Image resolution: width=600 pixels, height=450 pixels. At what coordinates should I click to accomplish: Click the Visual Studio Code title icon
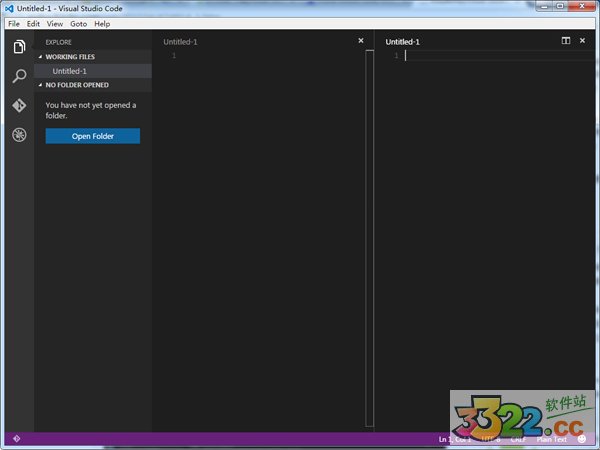(9, 8)
